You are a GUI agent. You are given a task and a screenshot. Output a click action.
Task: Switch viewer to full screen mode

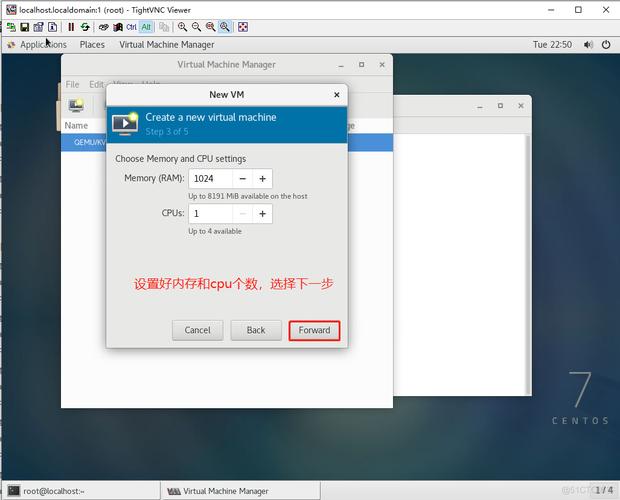tap(243, 27)
